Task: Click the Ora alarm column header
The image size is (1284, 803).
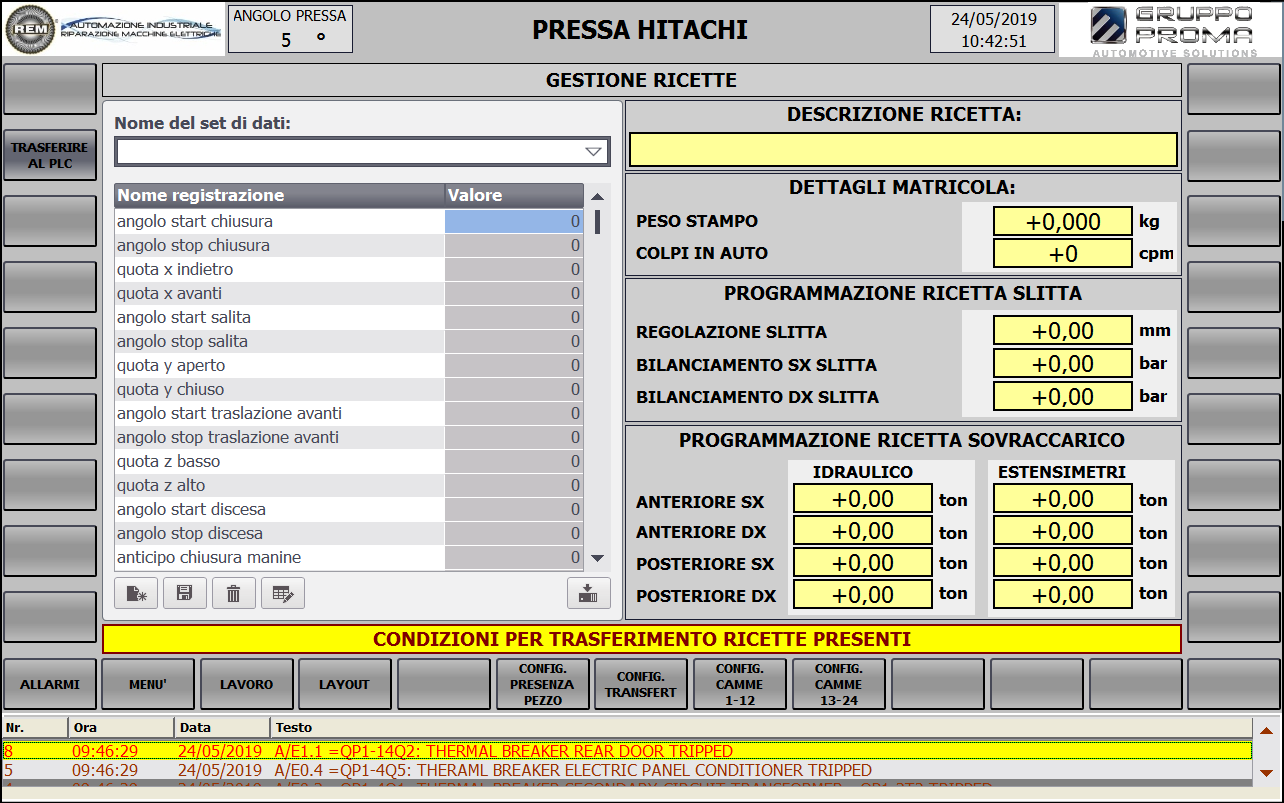Action: (120, 727)
